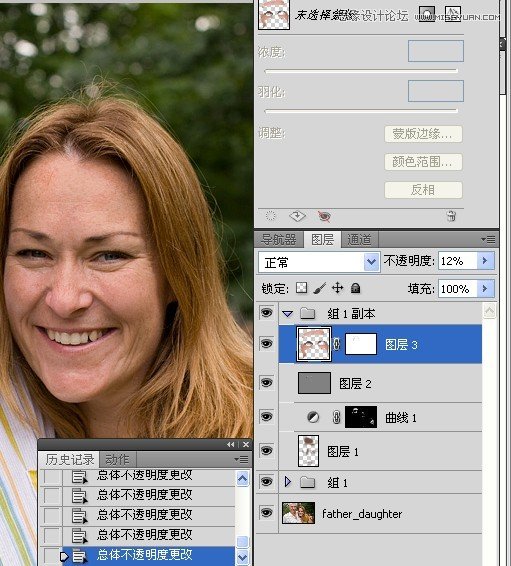
Task: Select the father_daughter layer thumbnail
Action: [x=298, y=513]
